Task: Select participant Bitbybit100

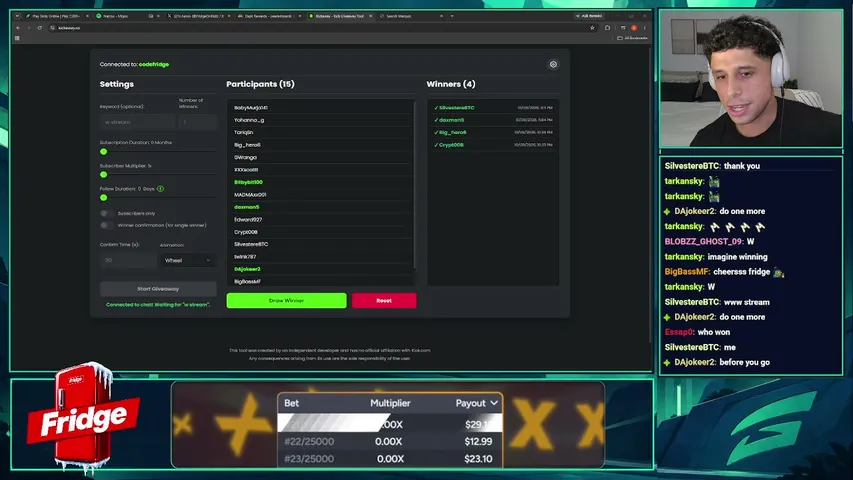Action: tap(319, 182)
